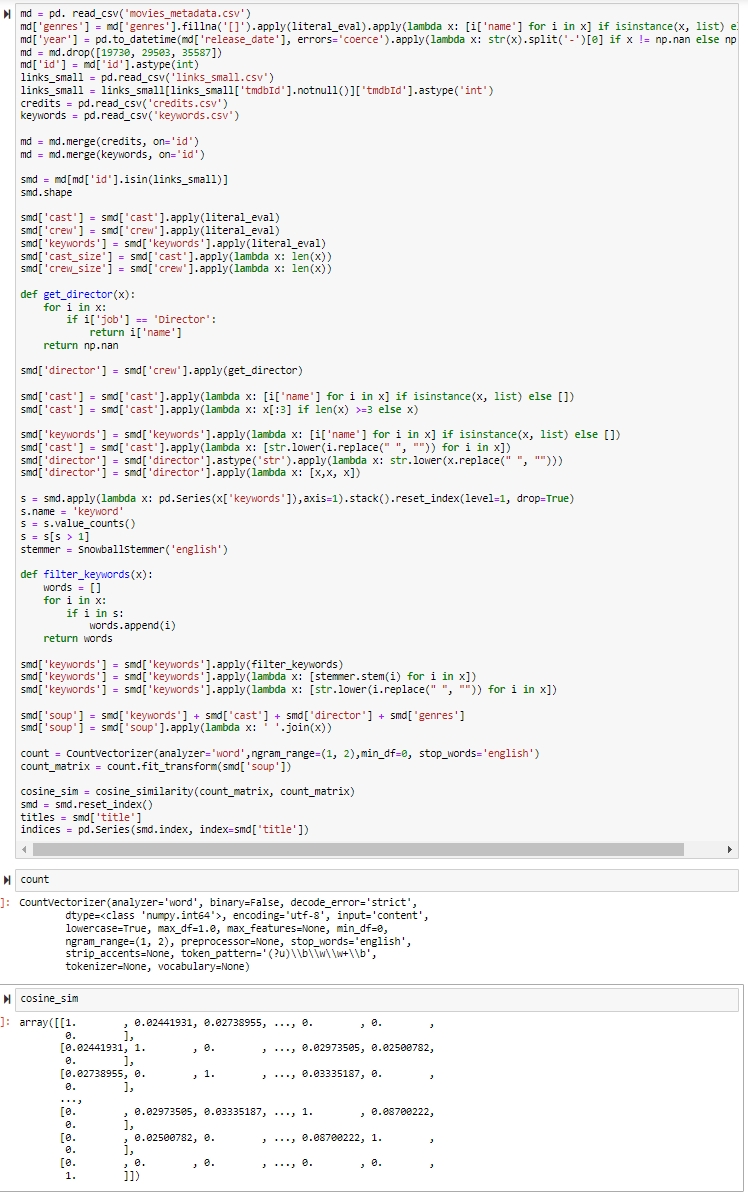Click the line "count_matrix = count.fit_transform(smd['soup'])"
This screenshot has height=1195, width=748.
pyautogui.click(x=156, y=766)
